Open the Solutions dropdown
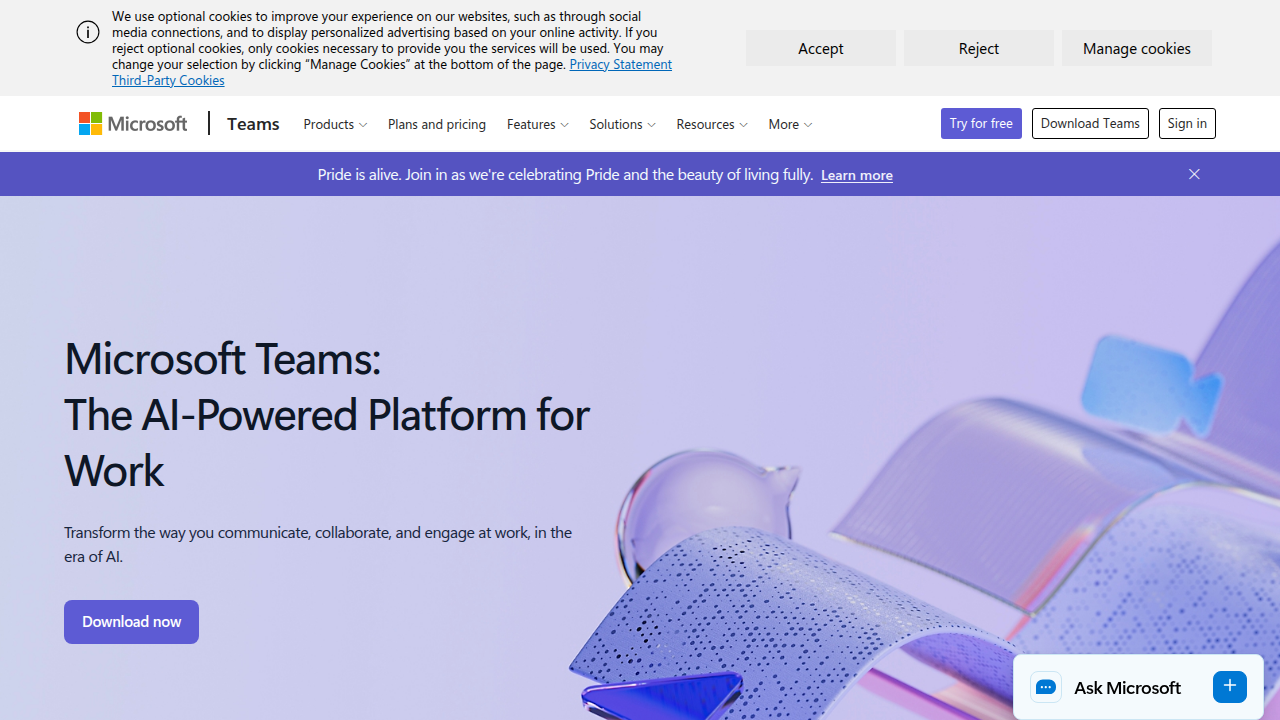Viewport: 1280px width, 720px height. pos(622,124)
